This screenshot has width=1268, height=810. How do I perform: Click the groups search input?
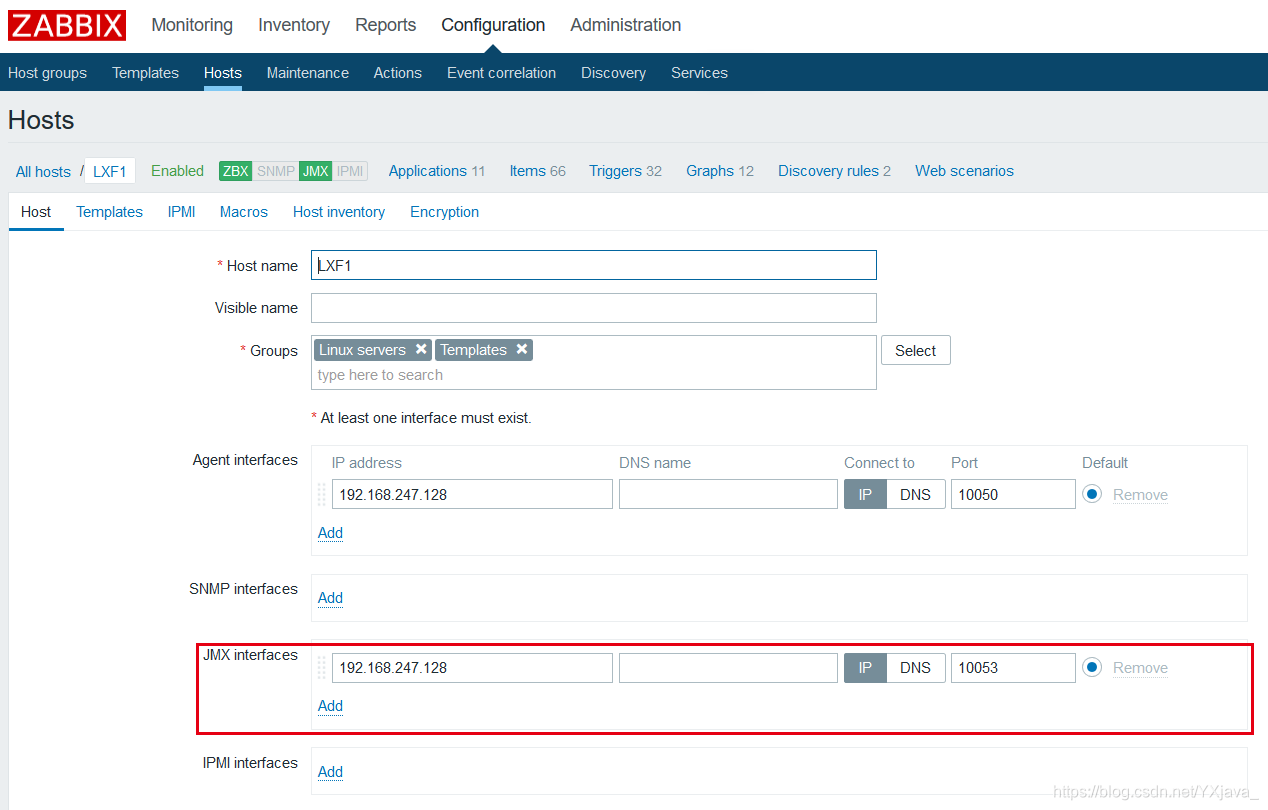click(594, 375)
